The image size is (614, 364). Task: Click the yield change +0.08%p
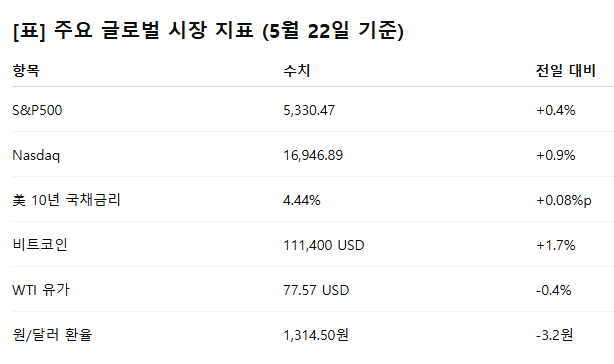pos(563,200)
